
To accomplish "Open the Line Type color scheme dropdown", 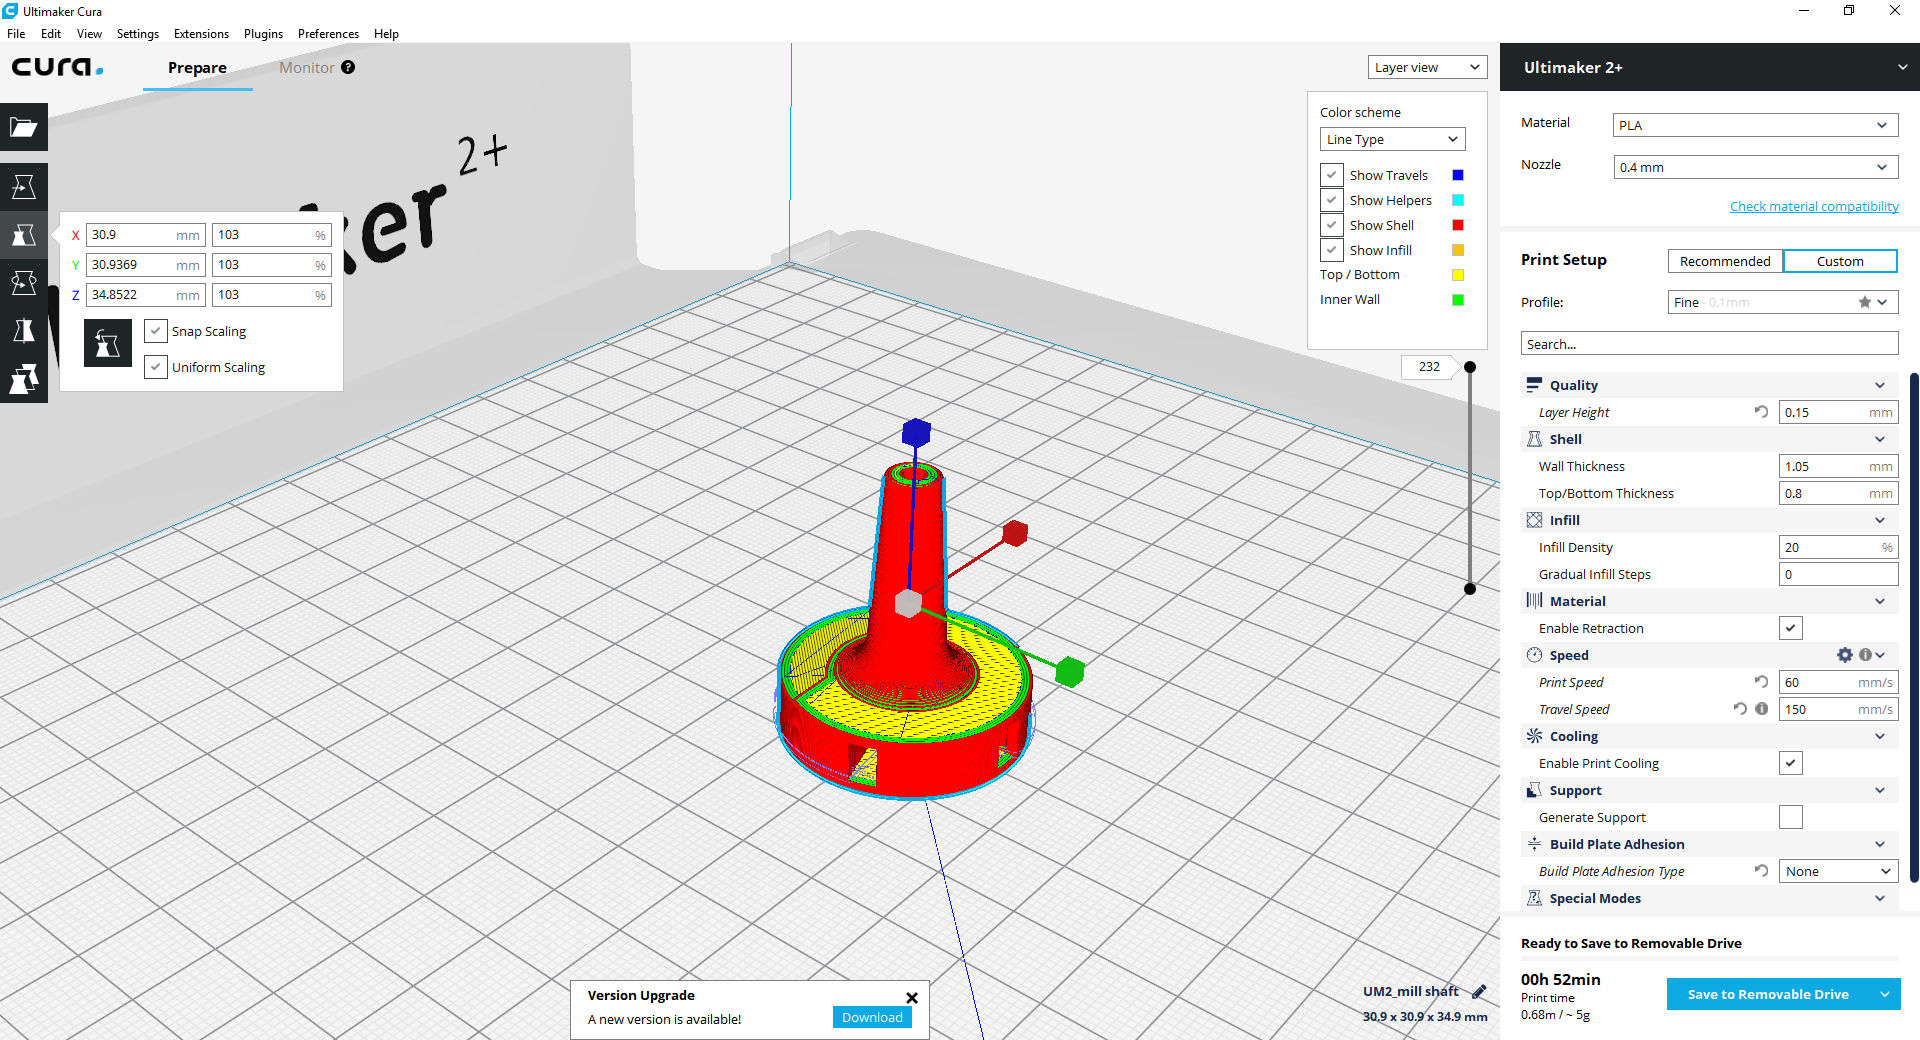I will (1392, 139).
